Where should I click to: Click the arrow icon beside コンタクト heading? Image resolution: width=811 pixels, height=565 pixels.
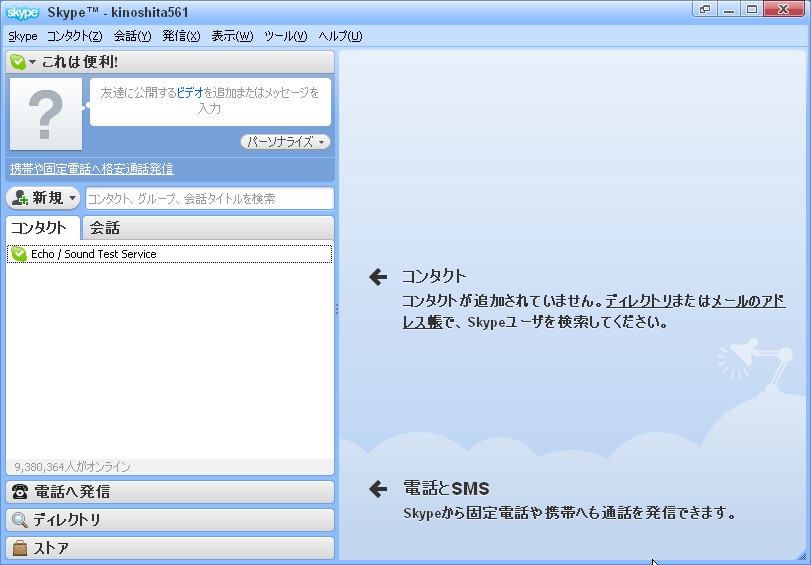pyautogui.click(x=378, y=277)
